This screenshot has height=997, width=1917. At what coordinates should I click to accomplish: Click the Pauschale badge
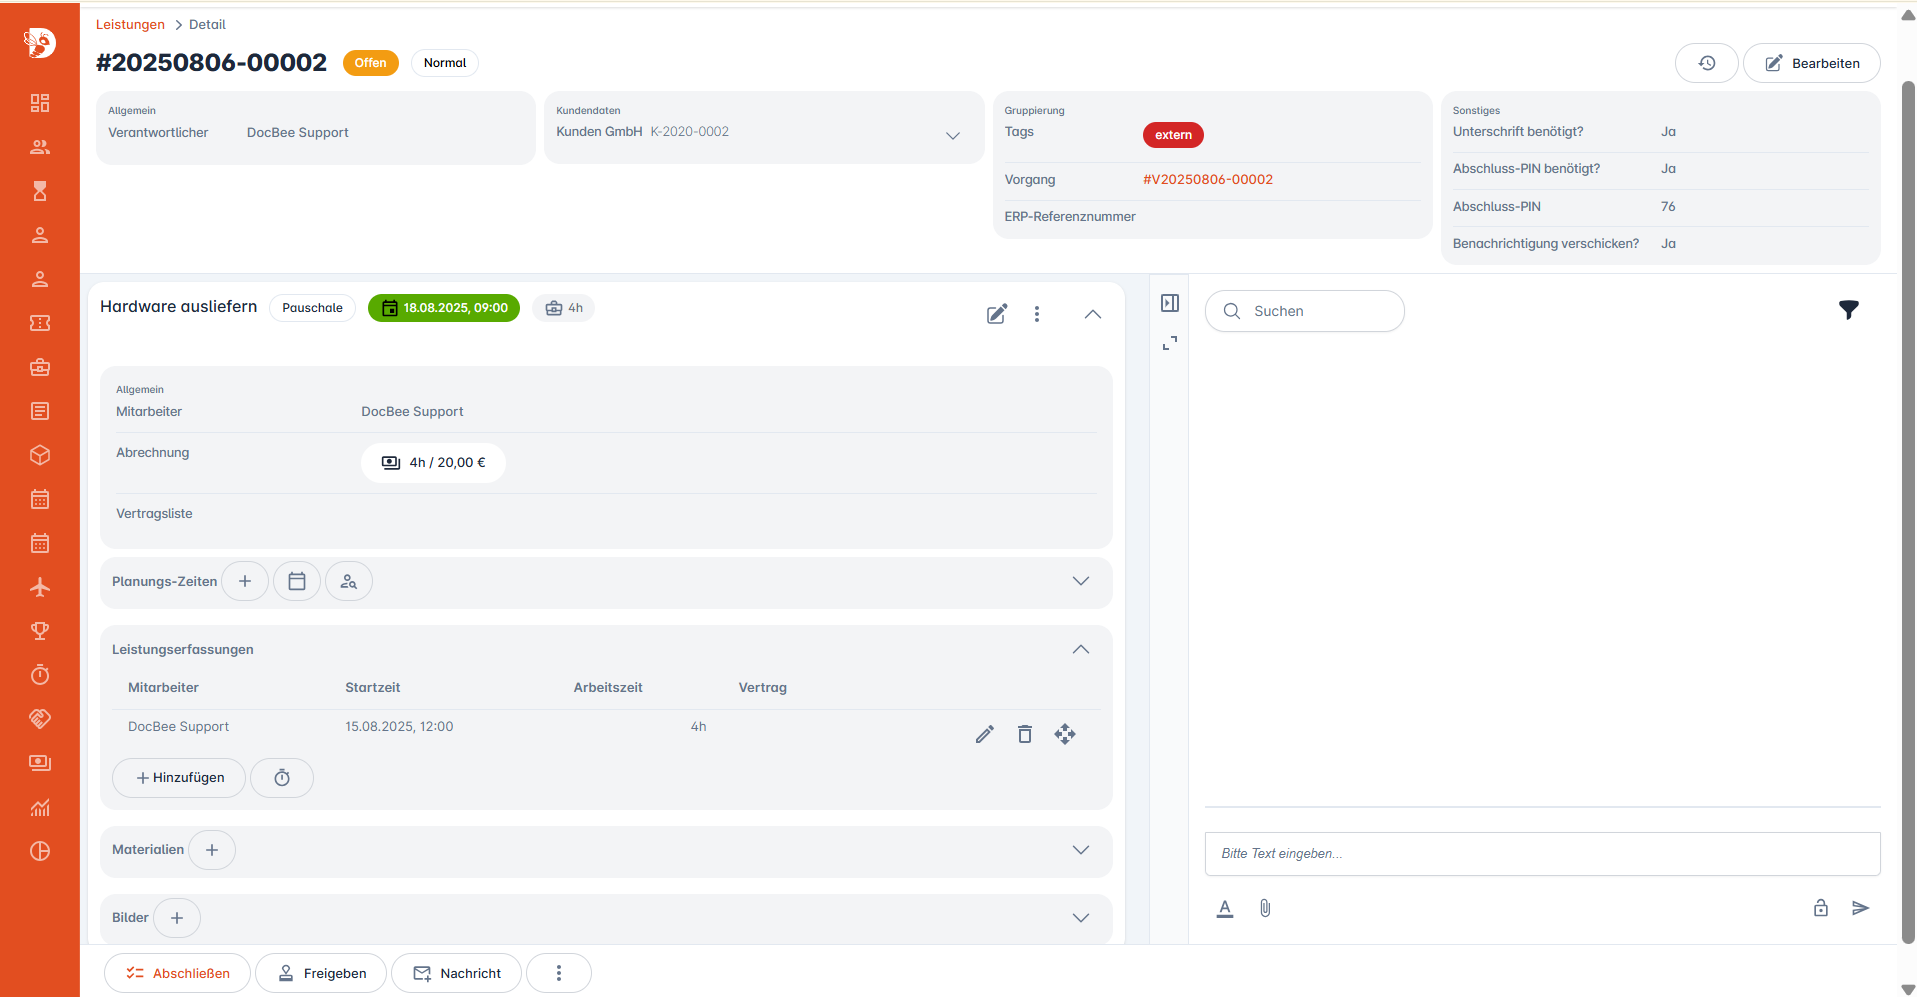coord(312,308)
